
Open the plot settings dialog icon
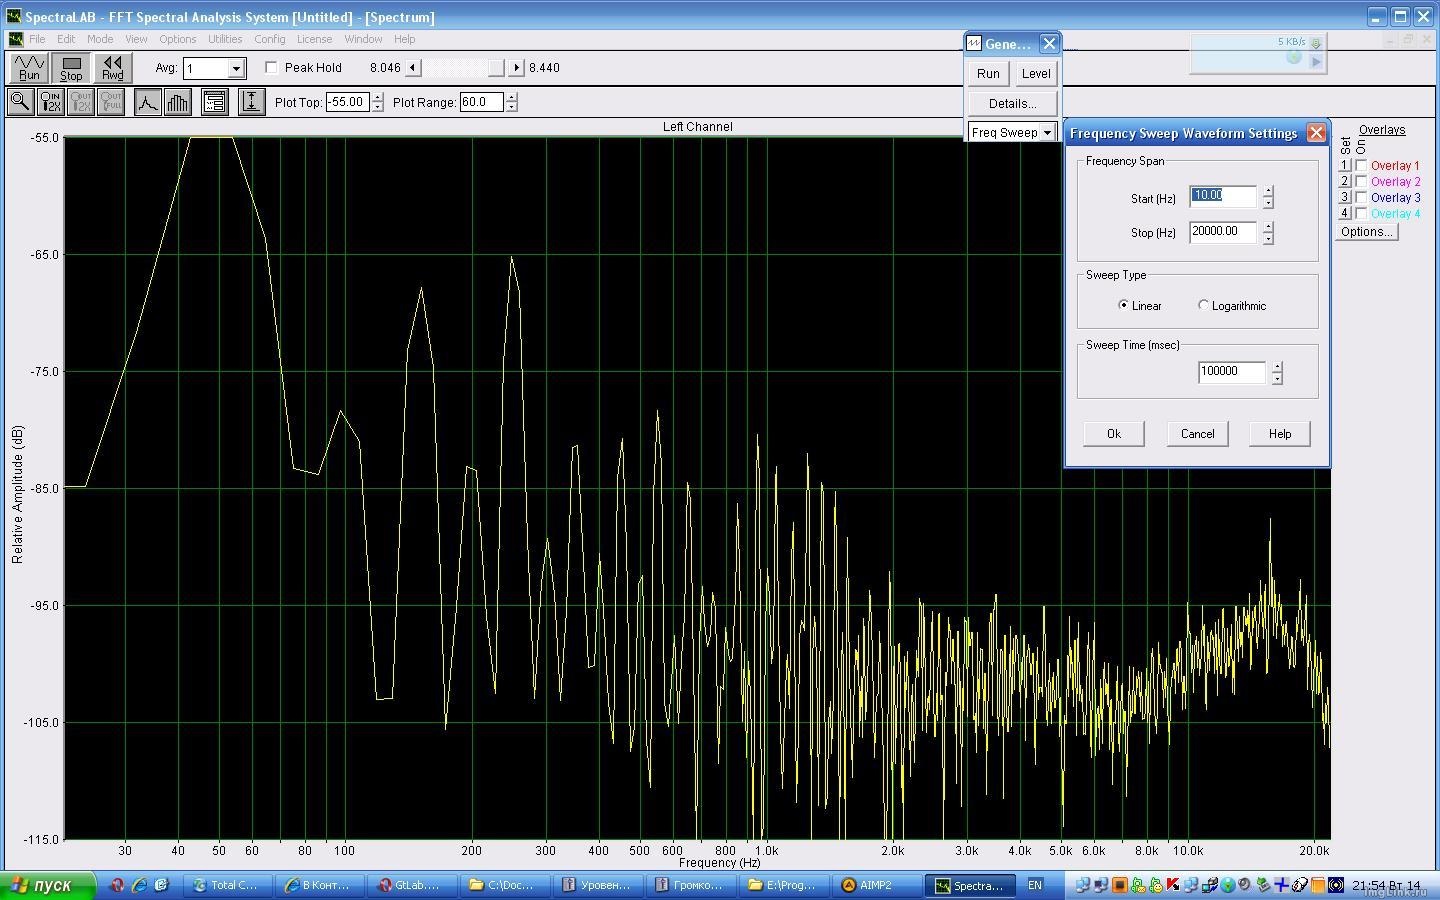pos(214,101)
